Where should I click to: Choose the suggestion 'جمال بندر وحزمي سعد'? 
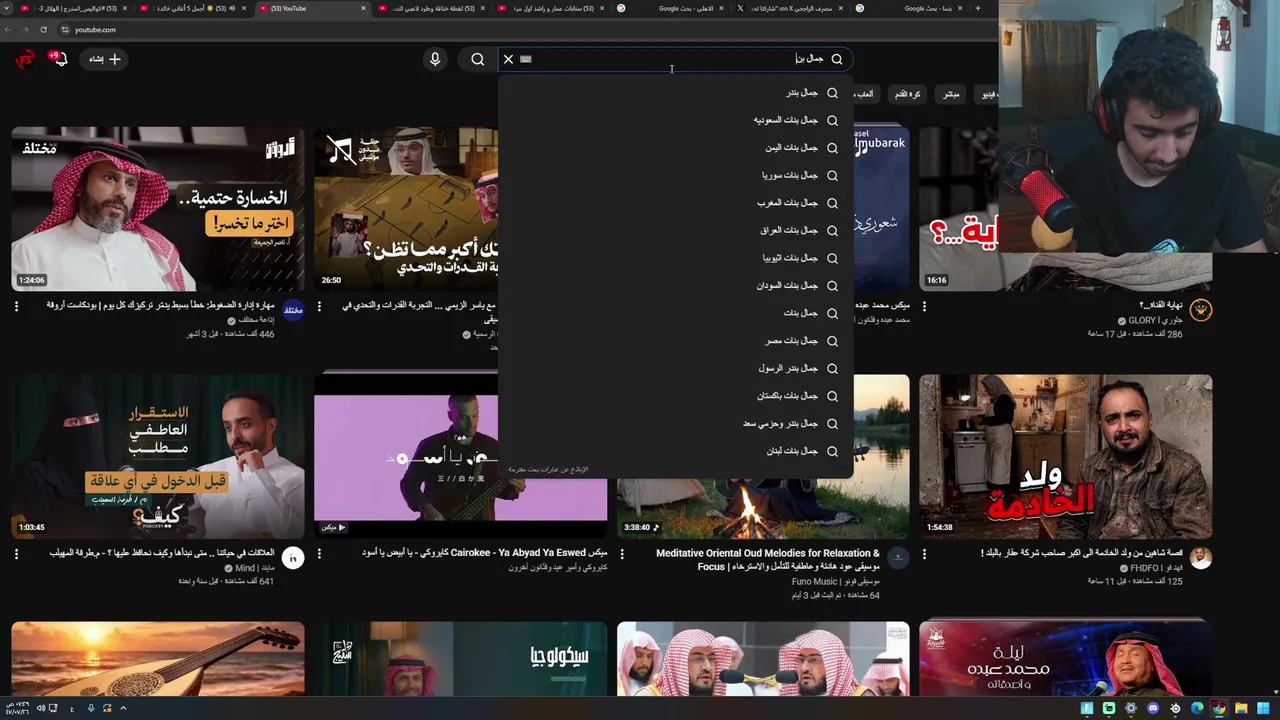point(675,424)
